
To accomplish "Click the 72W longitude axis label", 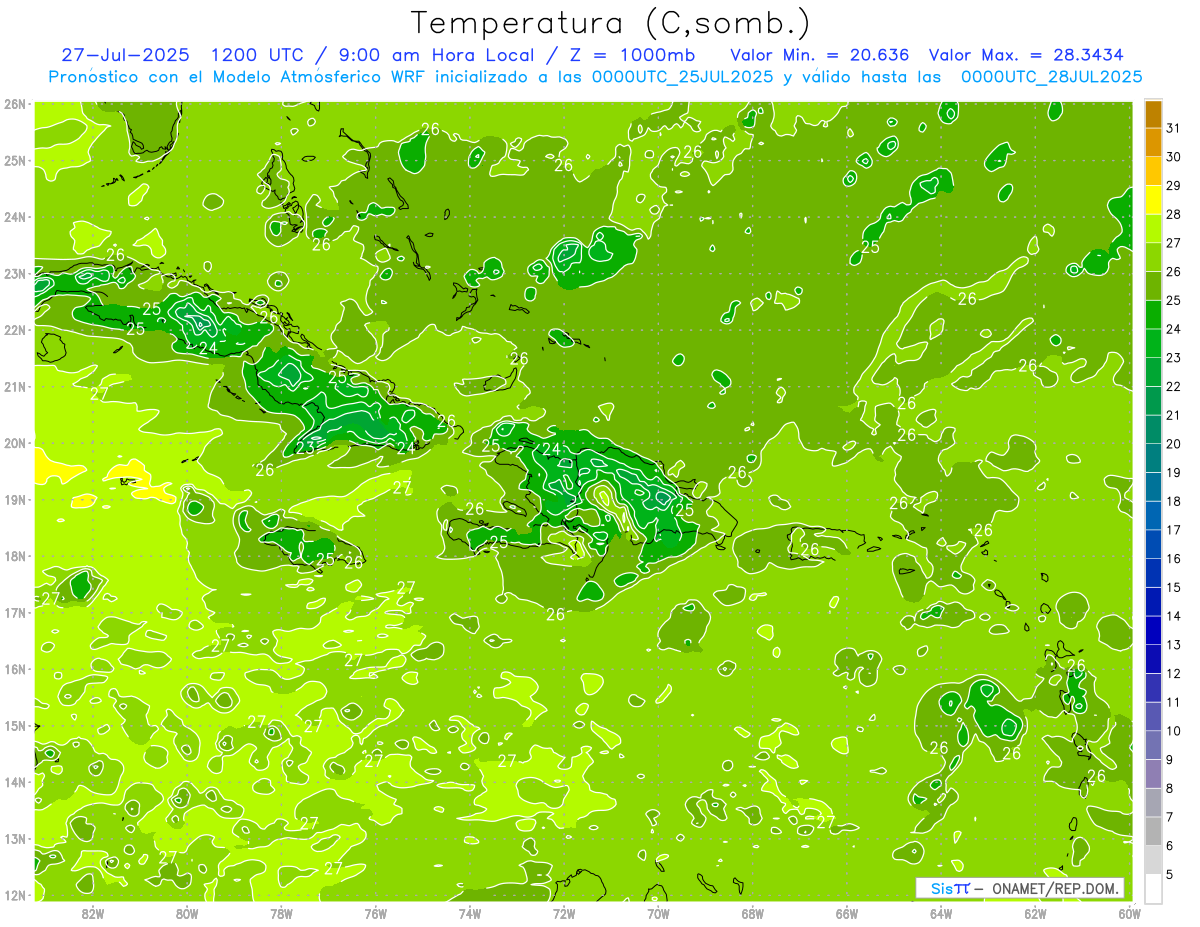I will coord(564,913).
